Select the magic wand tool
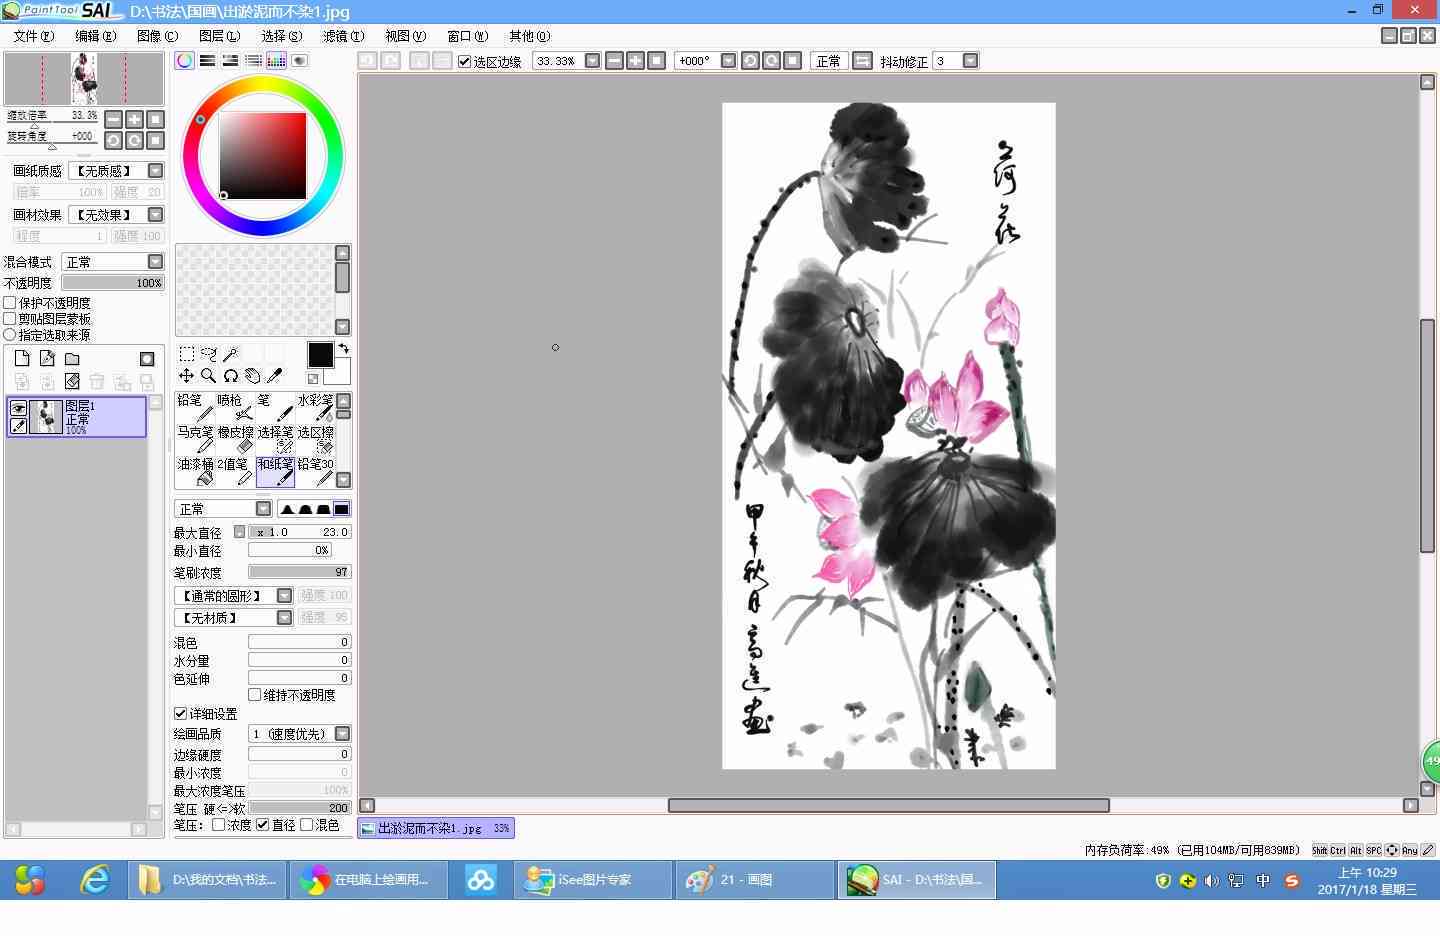The height and width of the screenshot is (936, 1440). (231, 354)
